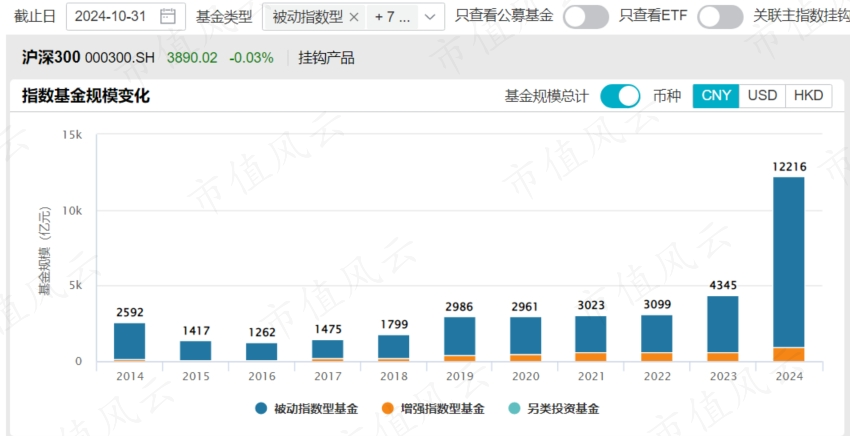Viewport: 850px width, 436px height.
Task: Click the 沪深300 index name
Action: tap(51, 57)
